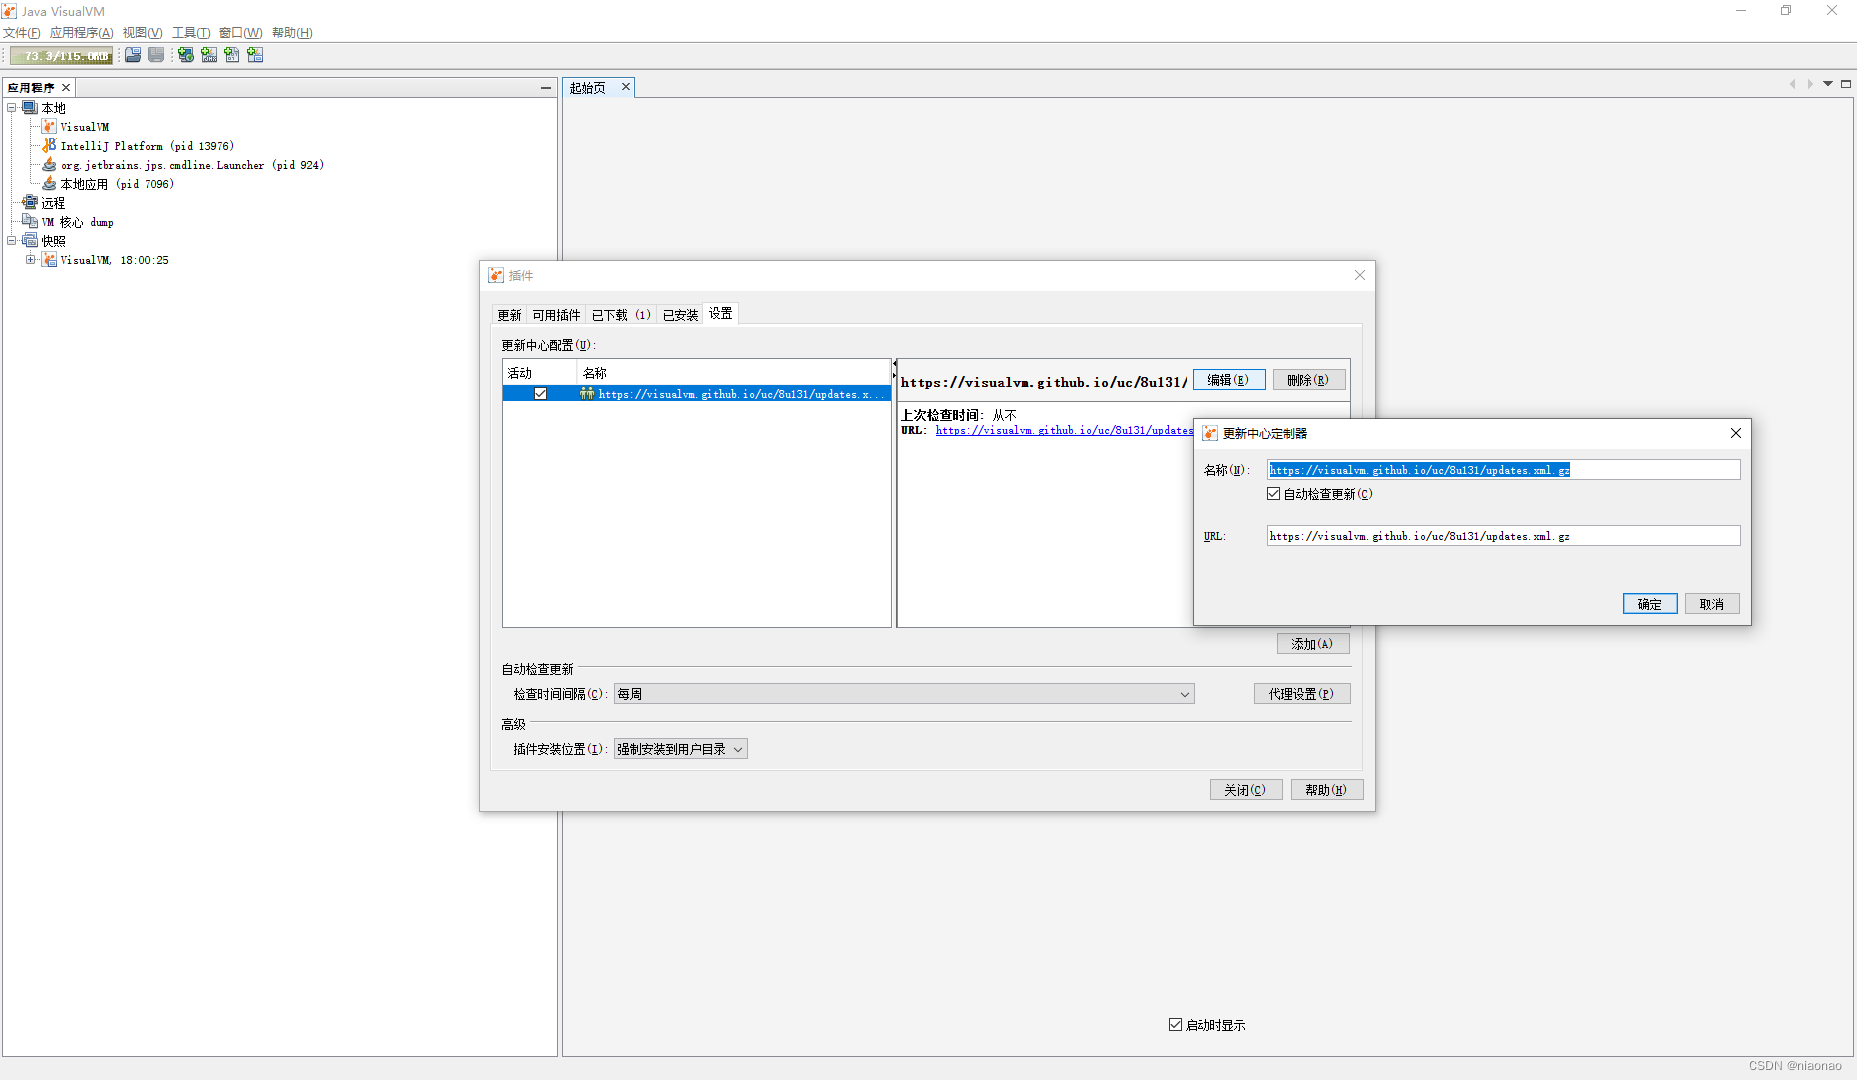Switch to the 已下载 (1) tab

tap(621, 315)
